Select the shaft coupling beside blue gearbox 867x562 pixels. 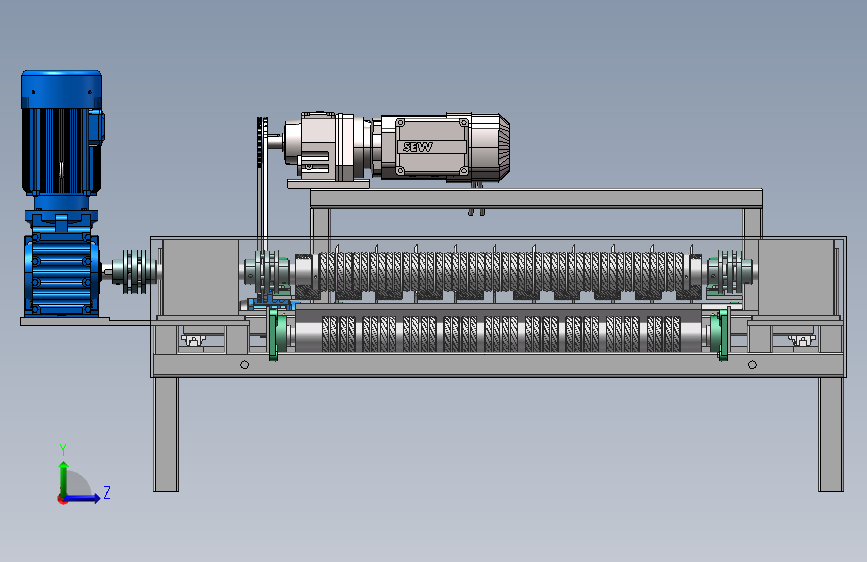pyautogui.click(x=133, y=271)
